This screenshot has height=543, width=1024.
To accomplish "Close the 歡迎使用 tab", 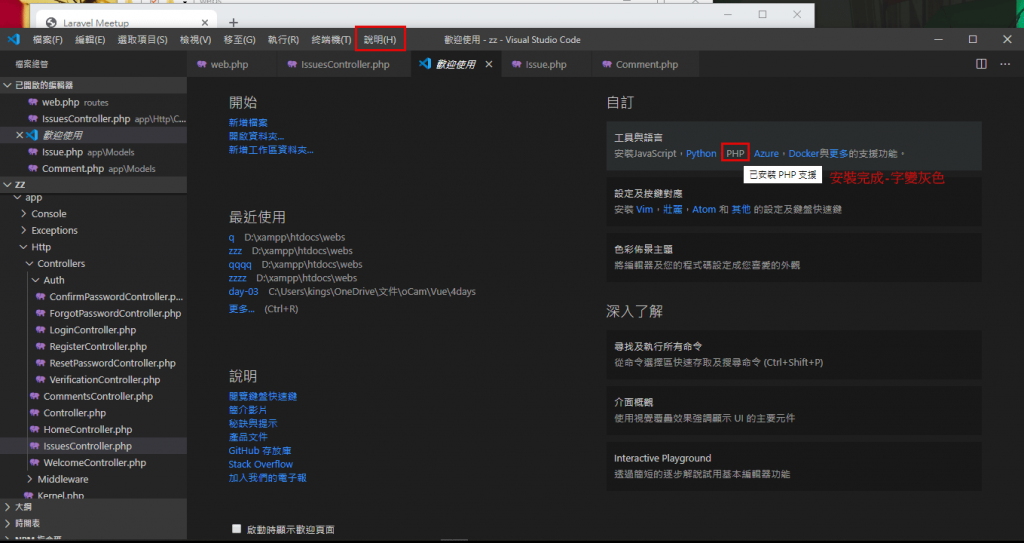I will [x=488, y=64].
